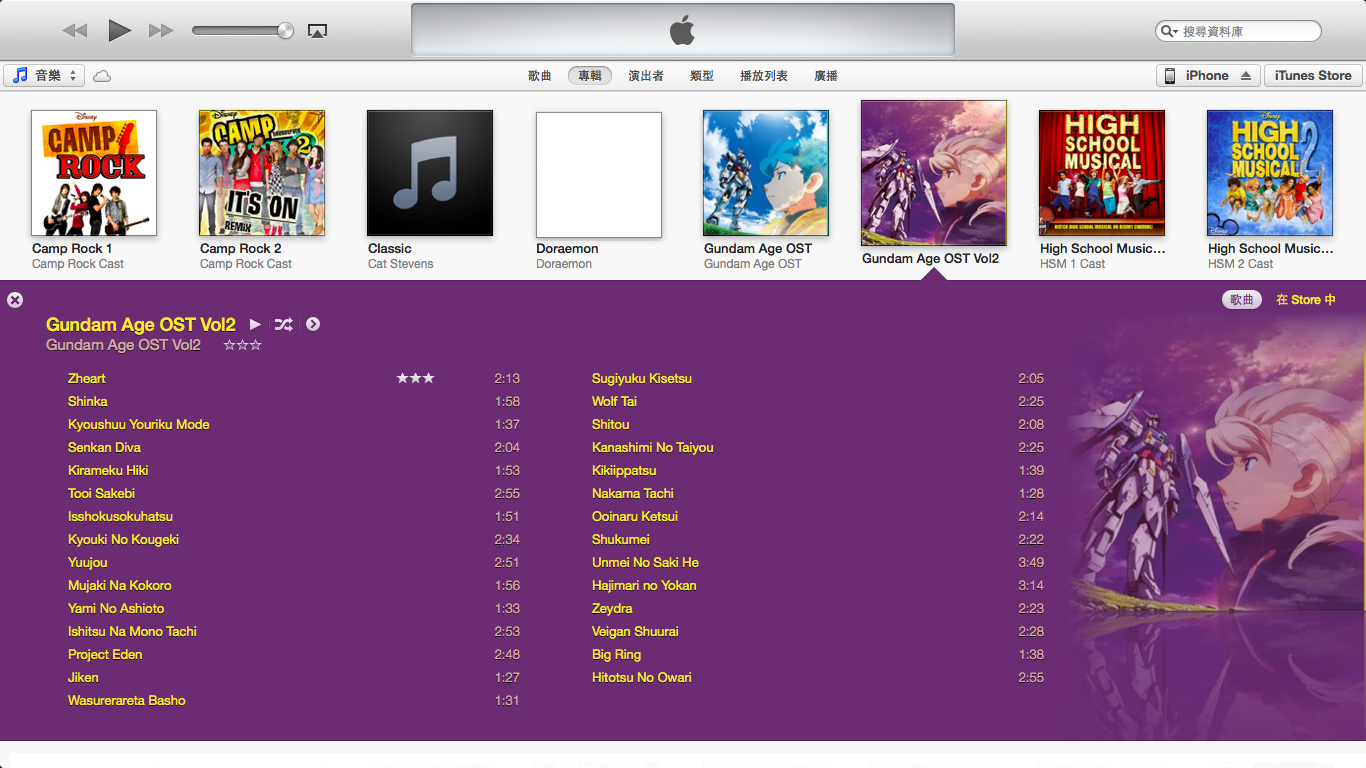Click the 在 Store 中 link
The width and height of the screenshot is (1366, 768).
1305,300
